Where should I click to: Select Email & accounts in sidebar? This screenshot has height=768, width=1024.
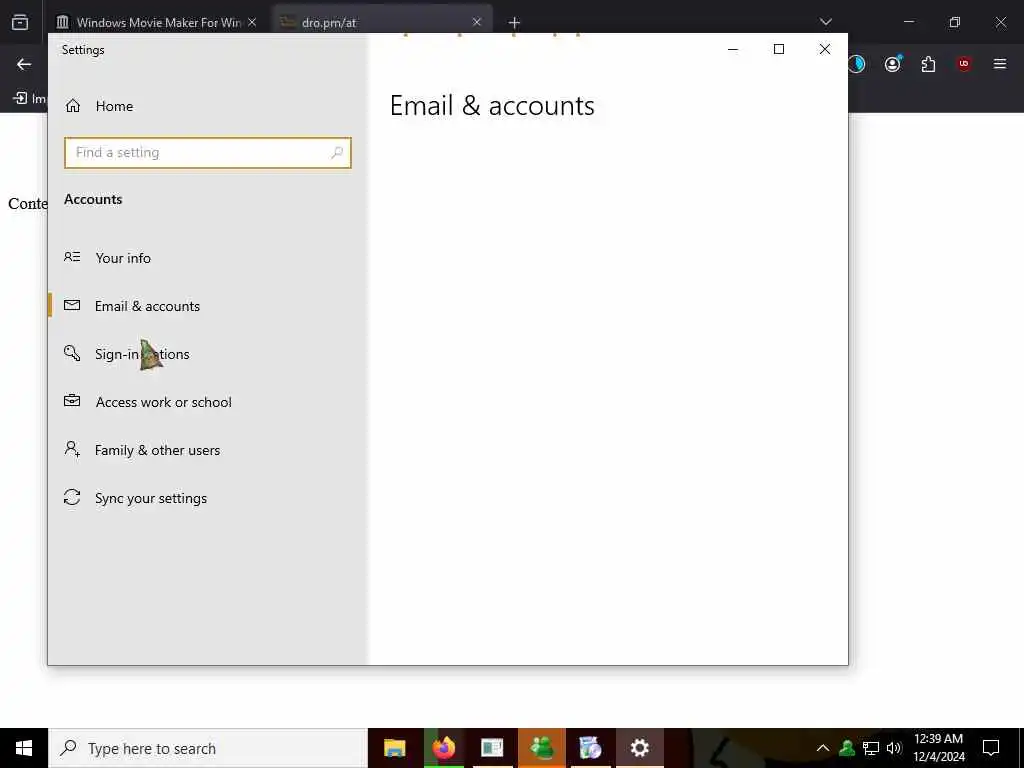208,306
